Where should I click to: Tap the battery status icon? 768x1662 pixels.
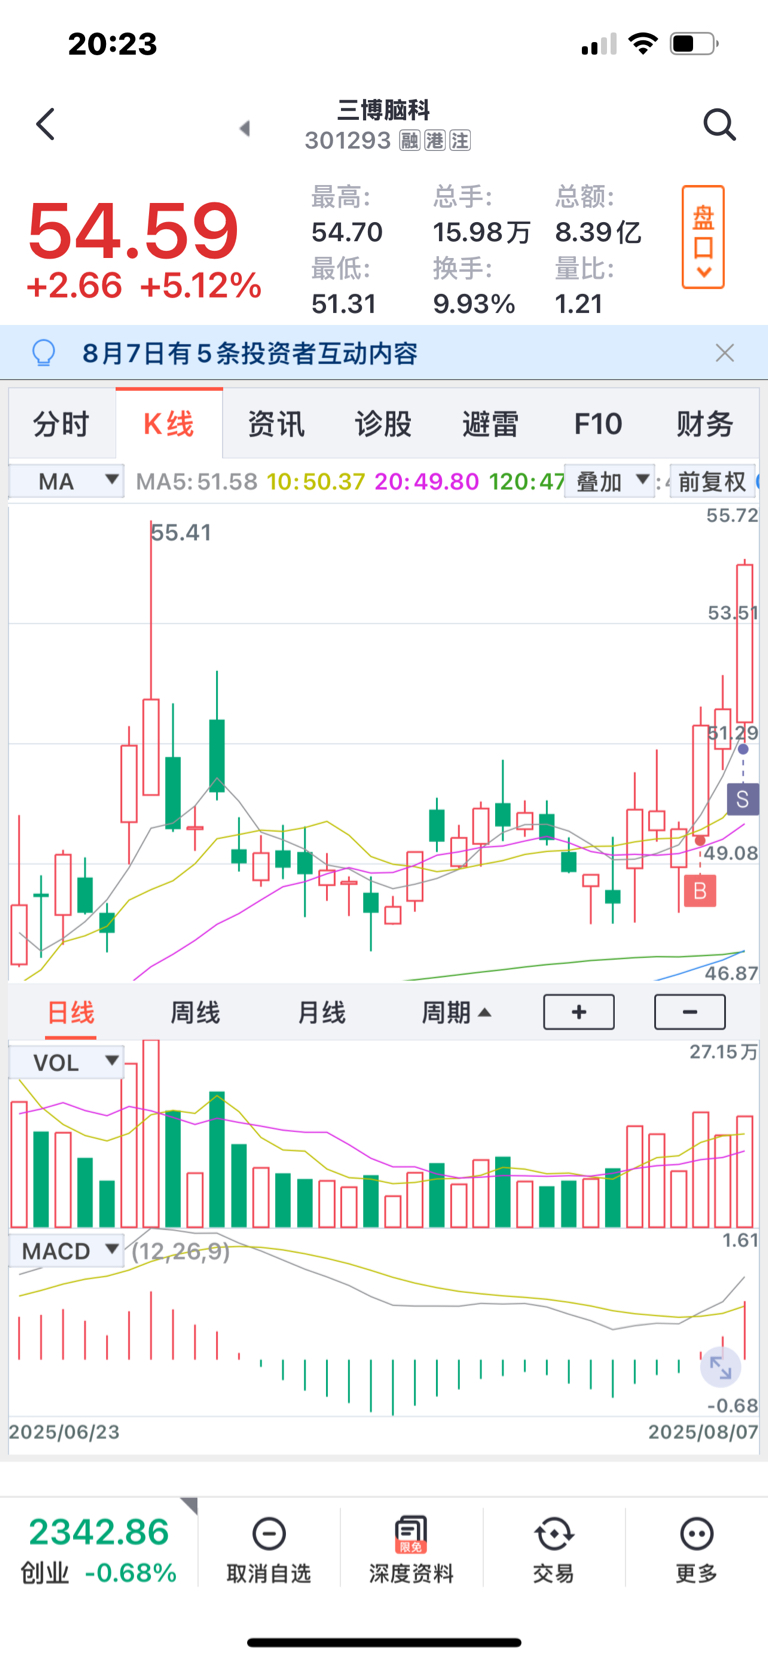coord(695,43)
